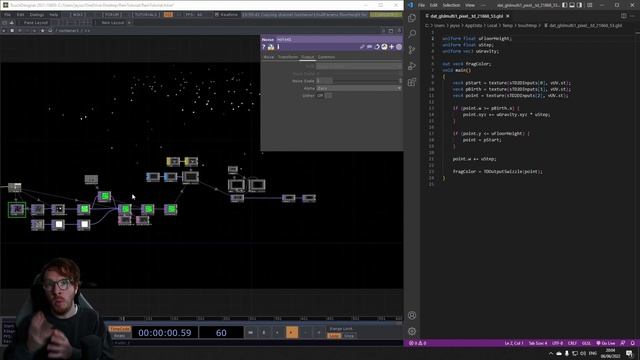Click the TUTORIALS link button
The height and width of the screenshot is (360, 640).
click(x=146, y=14)
